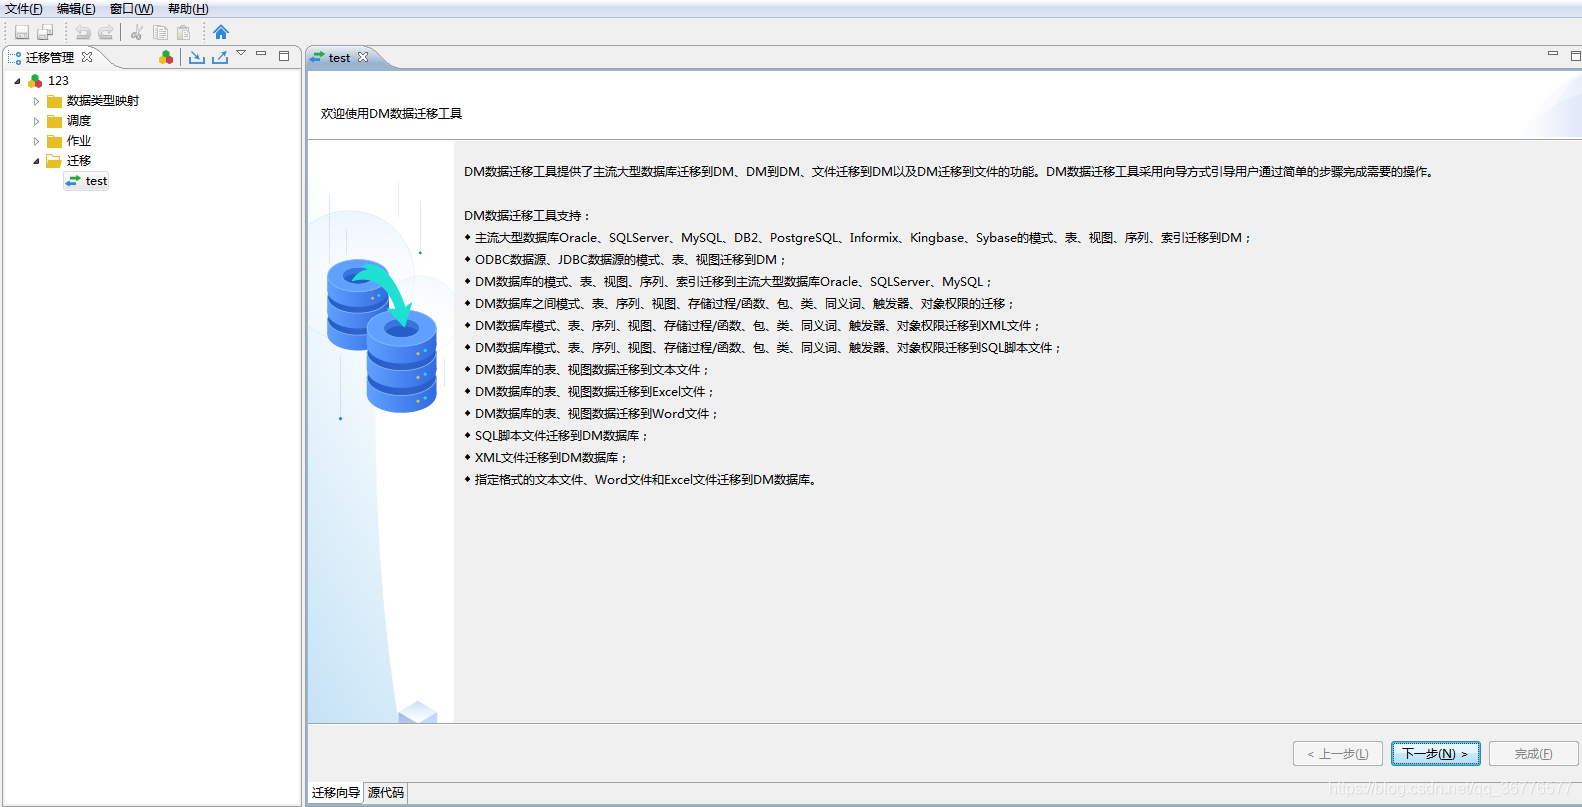The image size is (1582, 807).
Task: Click the Copy toolbar icon
Action: [160, 32]
